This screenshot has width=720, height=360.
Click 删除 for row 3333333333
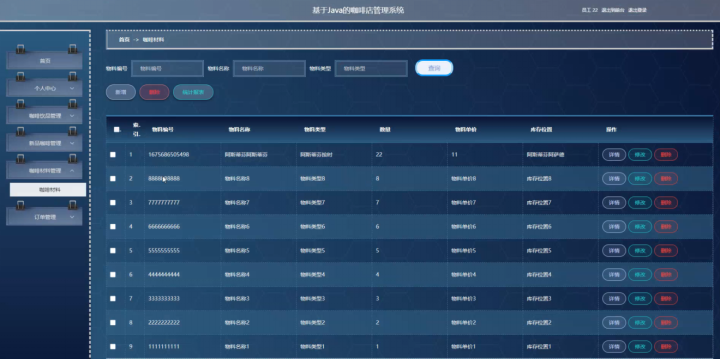666,298
